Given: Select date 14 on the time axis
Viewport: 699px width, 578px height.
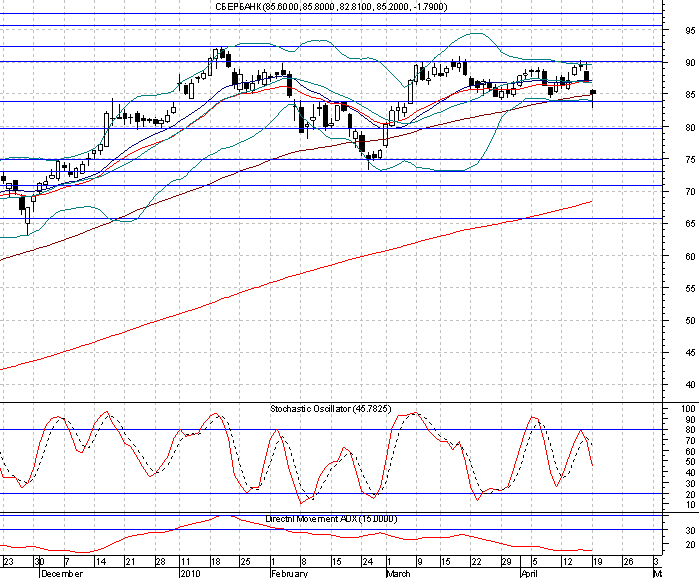Looking at the screenshot, I should pos(101,562).
